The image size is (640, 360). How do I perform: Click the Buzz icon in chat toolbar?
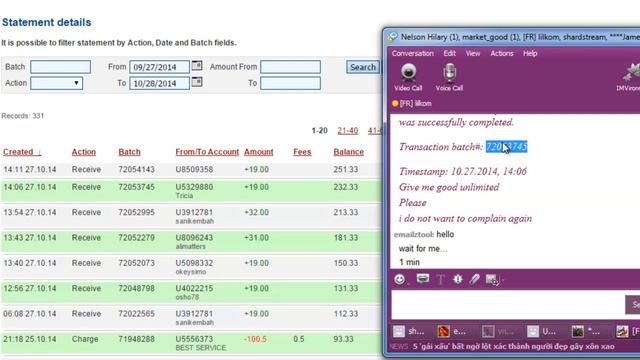[x=458, y=279]
